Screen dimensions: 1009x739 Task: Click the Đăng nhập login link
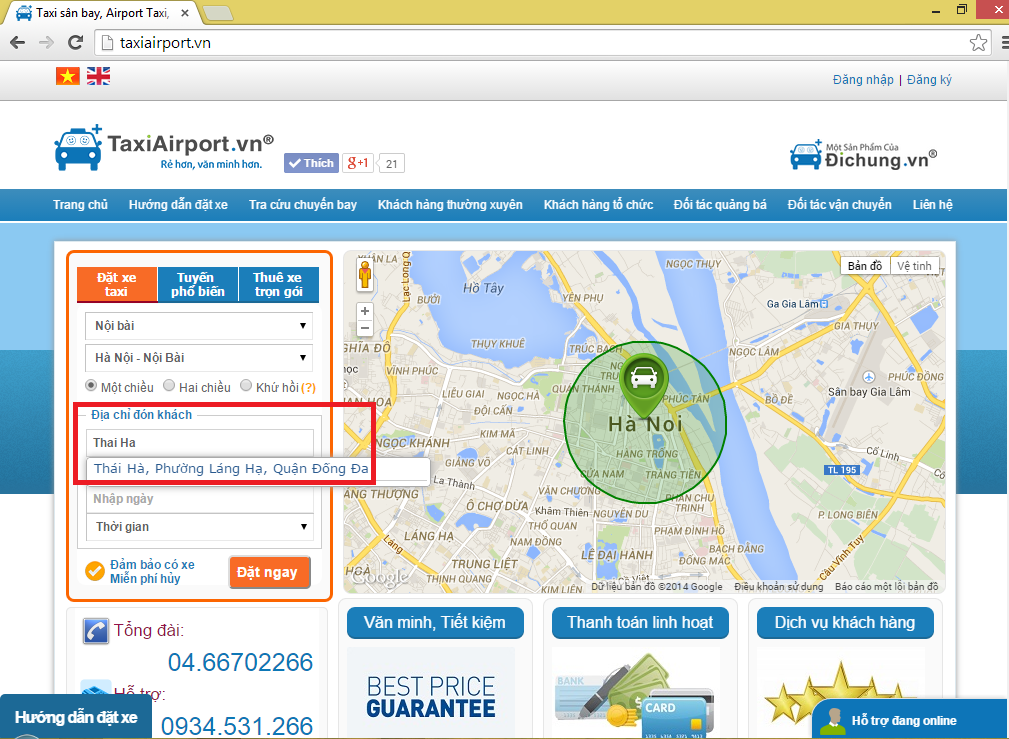click(x=862, y=80)
